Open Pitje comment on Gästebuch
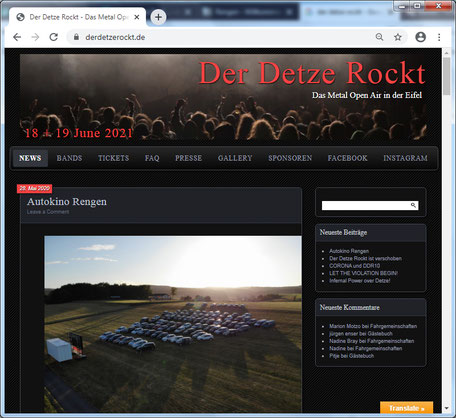The image size is (456, 418). pyautogui.click(x=351, y=356)
